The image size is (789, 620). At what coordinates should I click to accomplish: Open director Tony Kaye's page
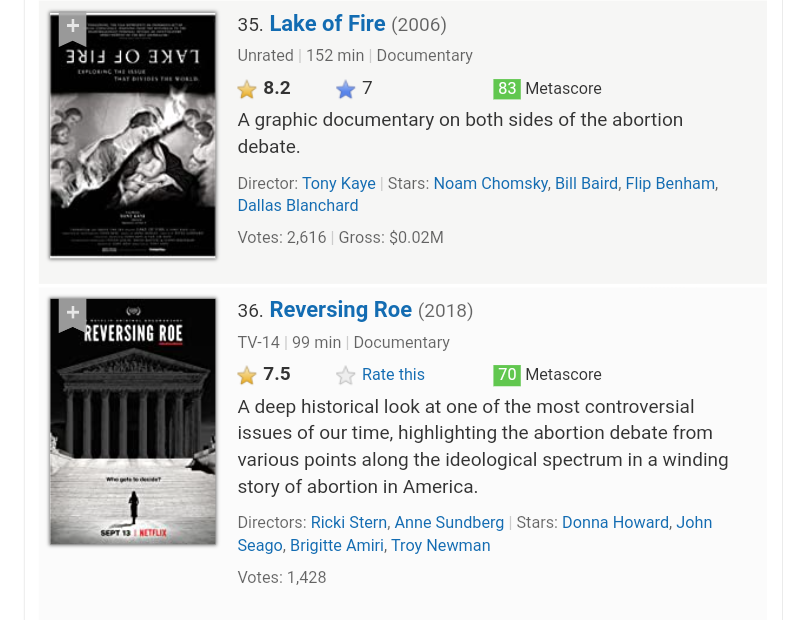(x=338, y=184)
